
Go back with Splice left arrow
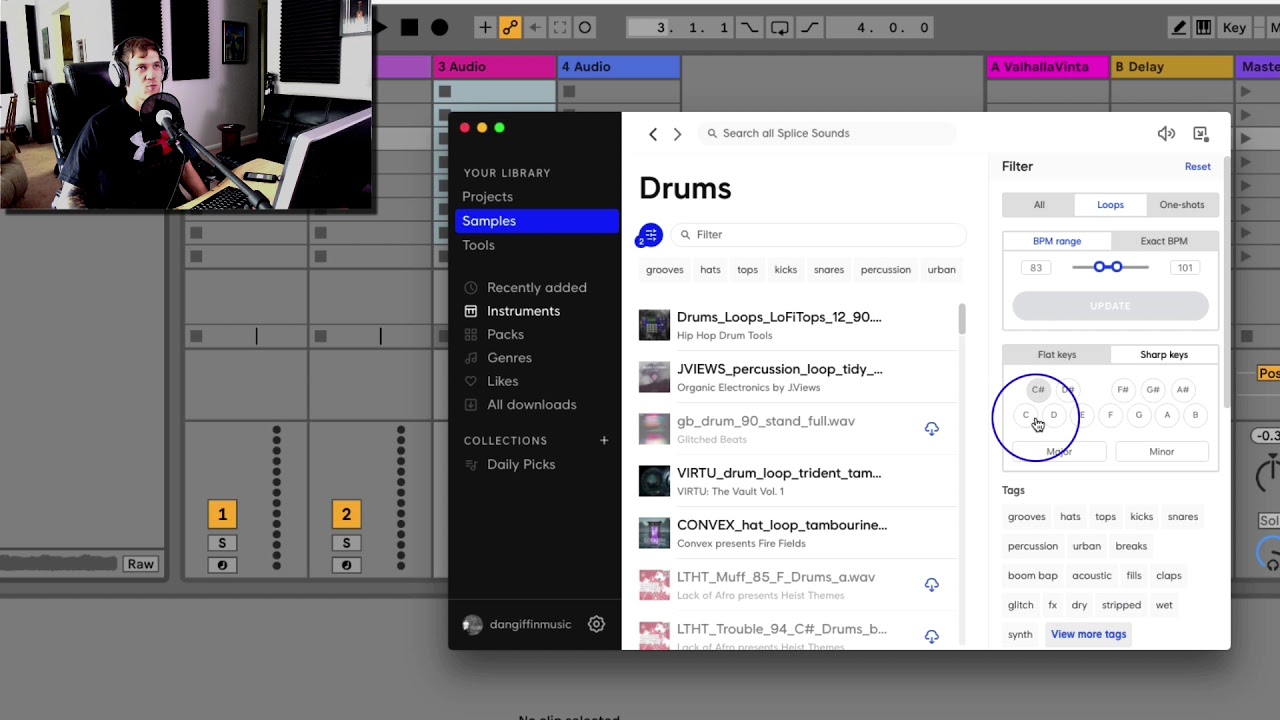tap(653, 134)
